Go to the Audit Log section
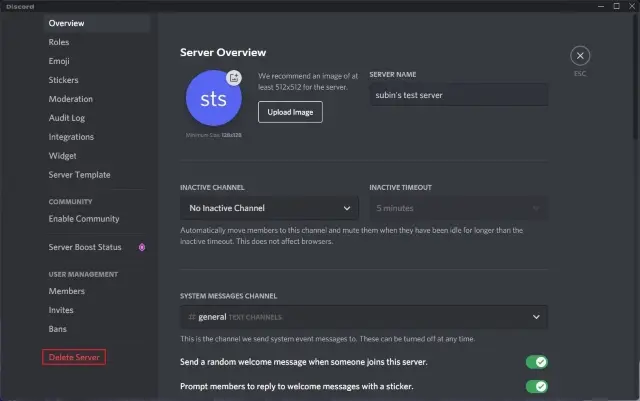The width and height of the screenshot is (640, 401). coord(68,118)
